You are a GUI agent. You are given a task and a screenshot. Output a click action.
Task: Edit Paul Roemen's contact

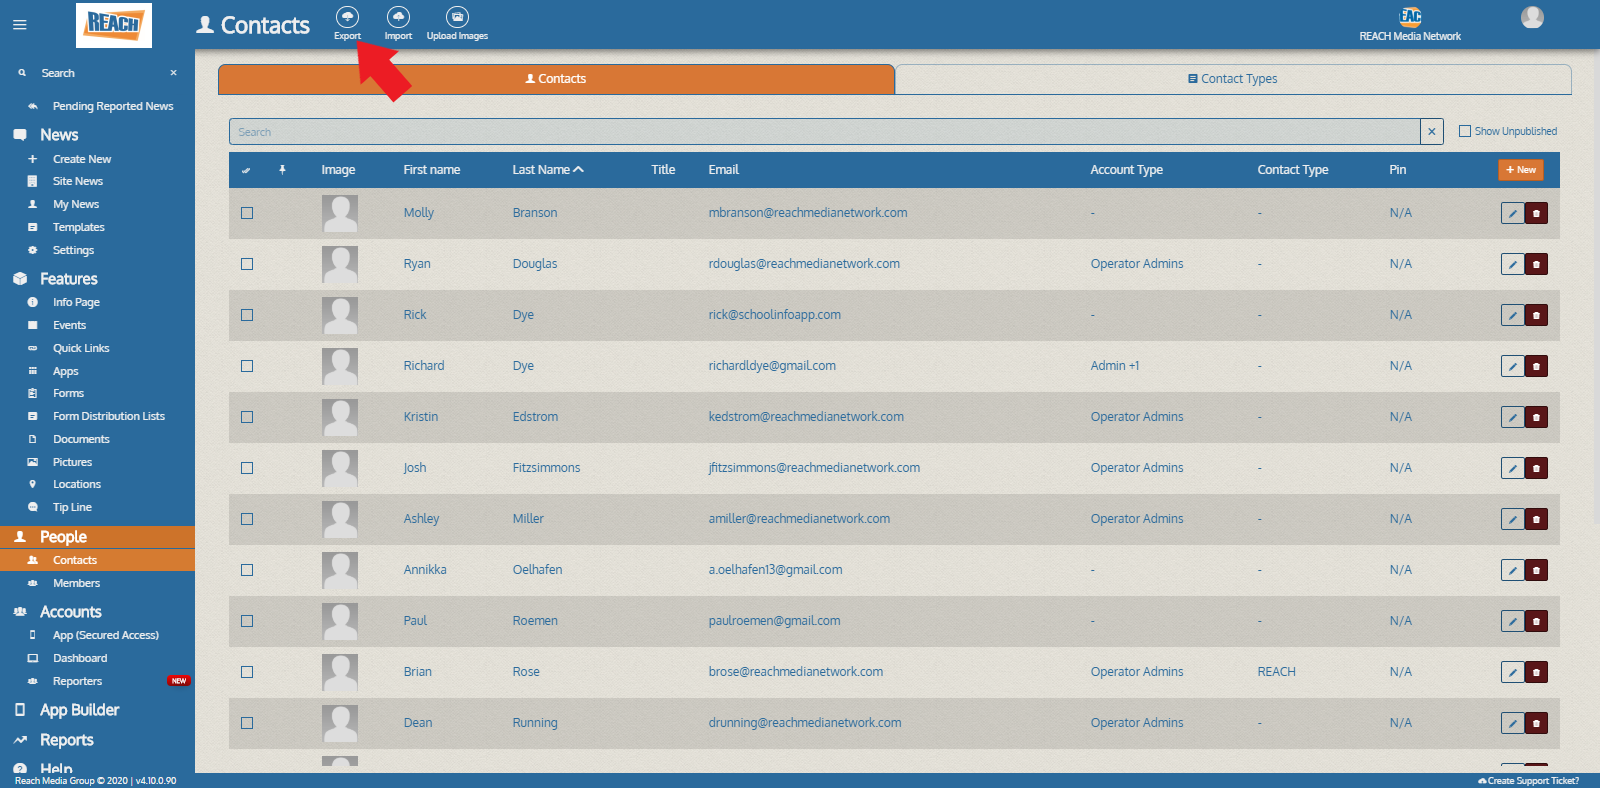pos(1513,621)
